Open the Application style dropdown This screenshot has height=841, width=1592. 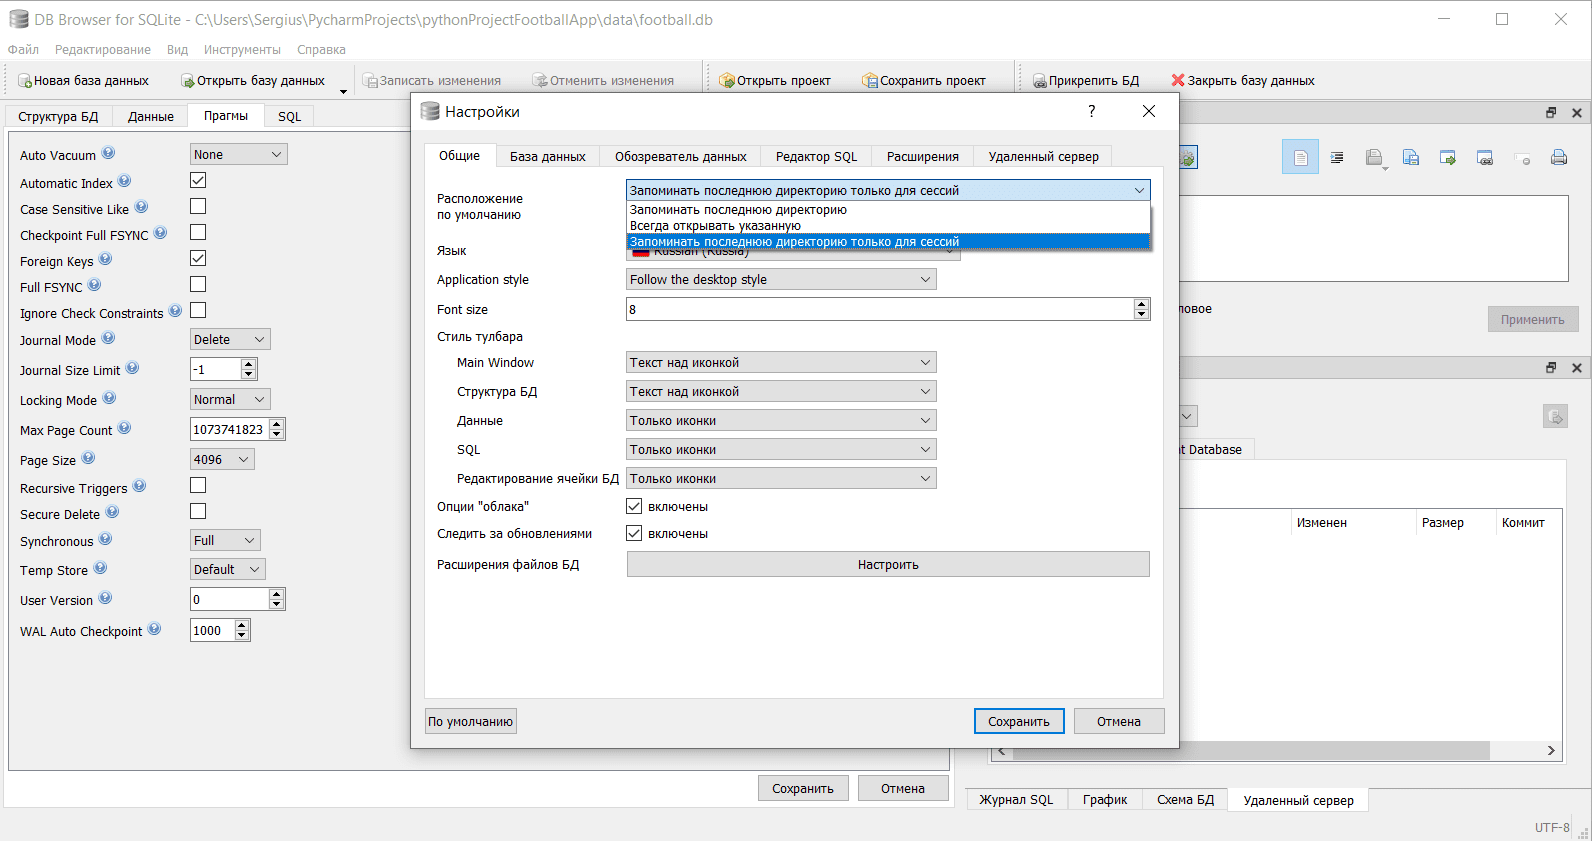[x=781, y=279]
